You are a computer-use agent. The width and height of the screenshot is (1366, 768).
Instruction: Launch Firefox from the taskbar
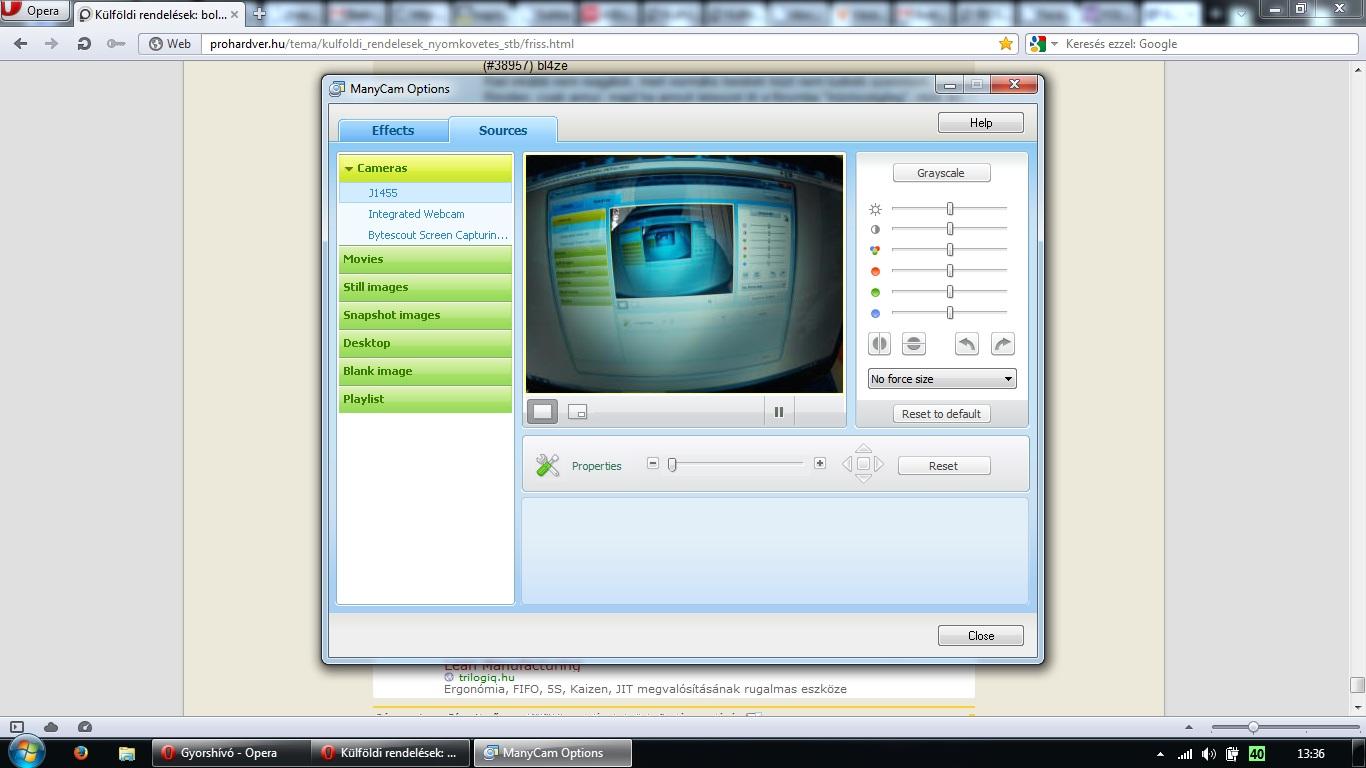81,753
